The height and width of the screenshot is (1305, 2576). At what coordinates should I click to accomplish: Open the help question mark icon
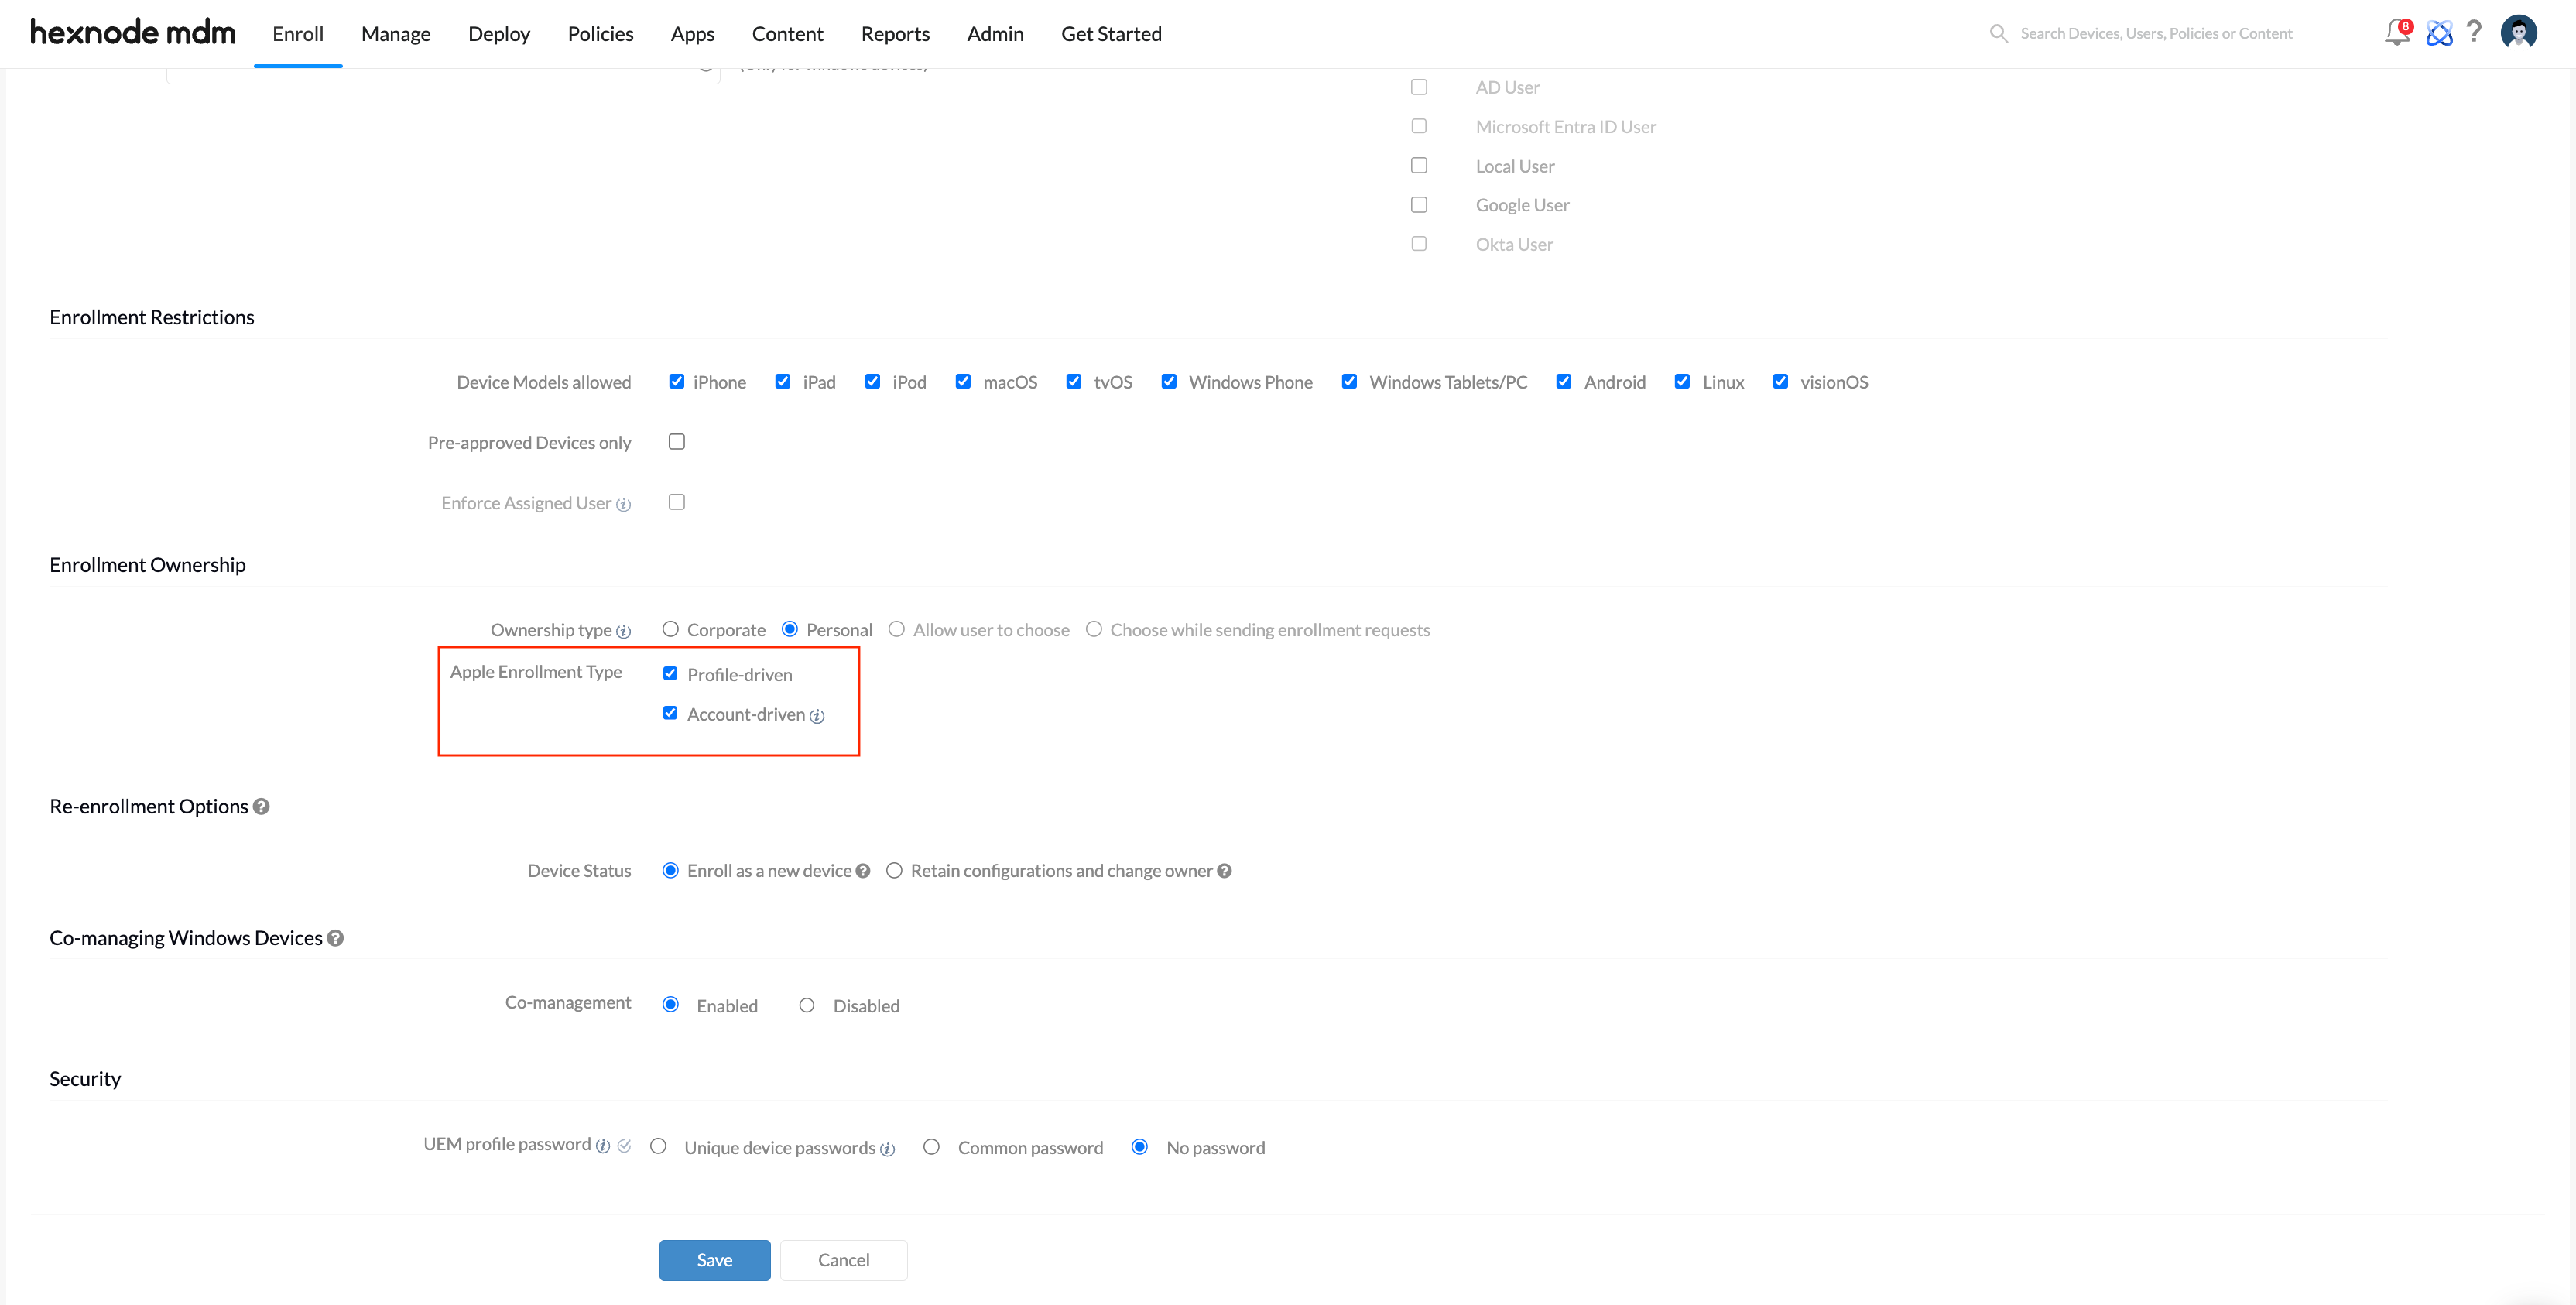(x=2474, y=32)
